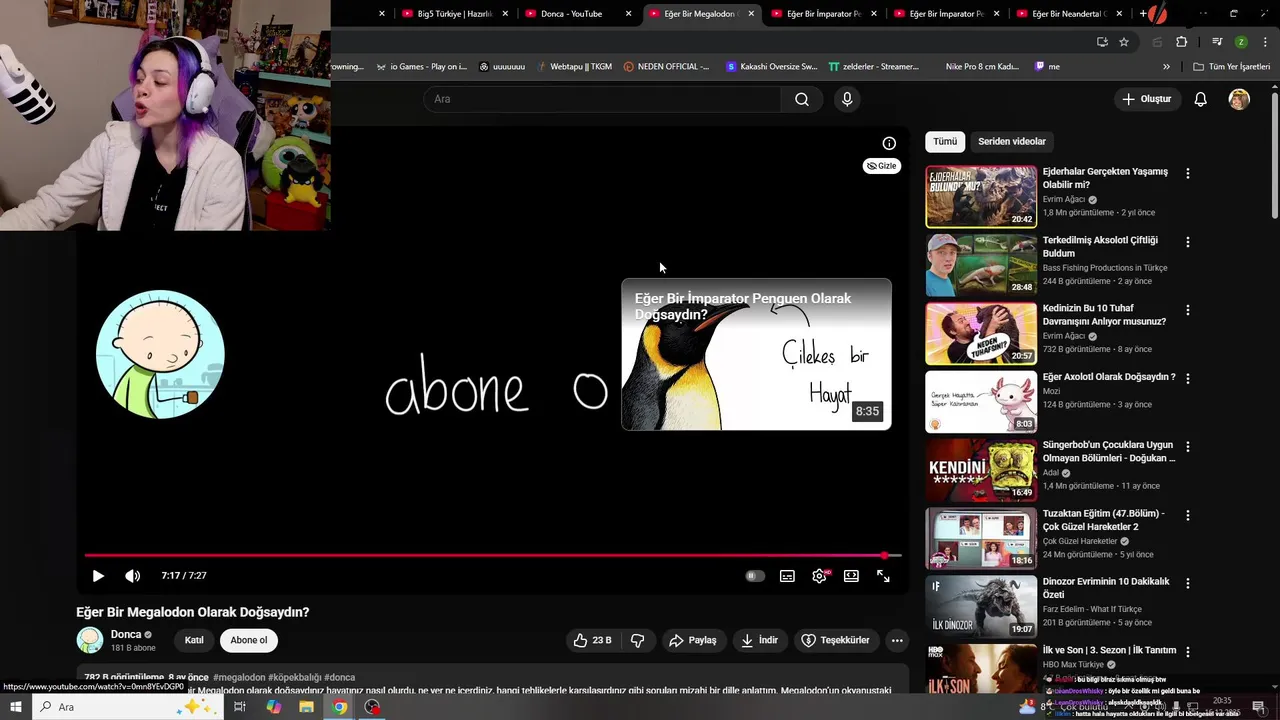Click the Katıl join button
This screenshot has width=1280, height=720.
pyautogui.click(x=194, y=640)
